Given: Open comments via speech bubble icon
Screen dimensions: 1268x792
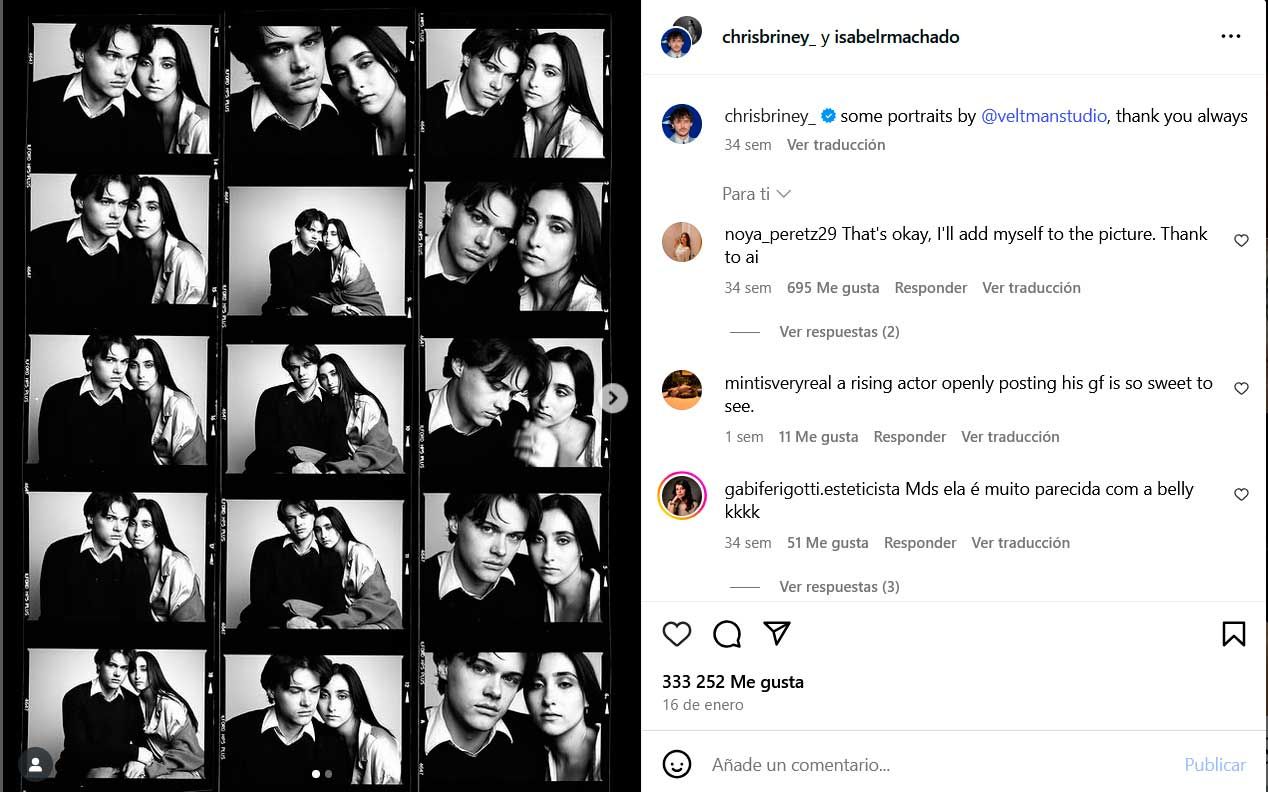Looking at the screenshot, I should tap(727, 634).
